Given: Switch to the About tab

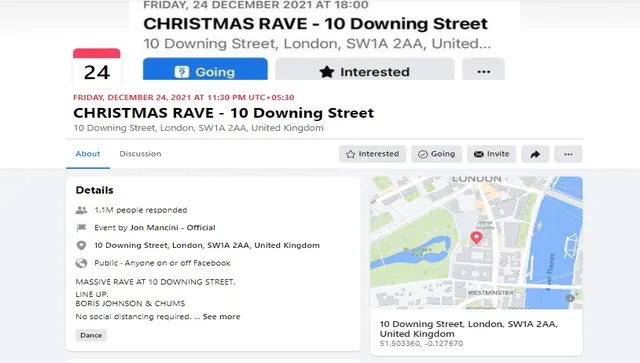Looking at the screenshot, I should click(88, 154).
